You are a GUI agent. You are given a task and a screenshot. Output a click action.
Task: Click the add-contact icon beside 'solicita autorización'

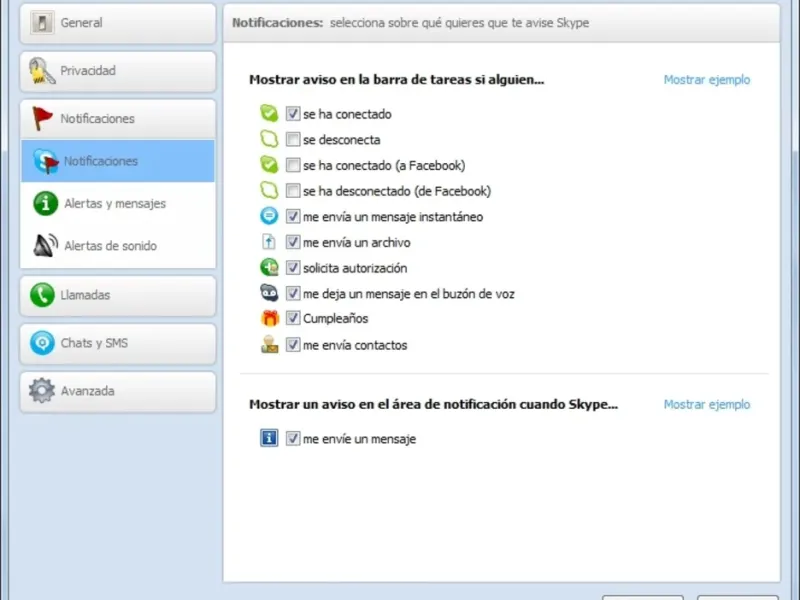[269, 267]
